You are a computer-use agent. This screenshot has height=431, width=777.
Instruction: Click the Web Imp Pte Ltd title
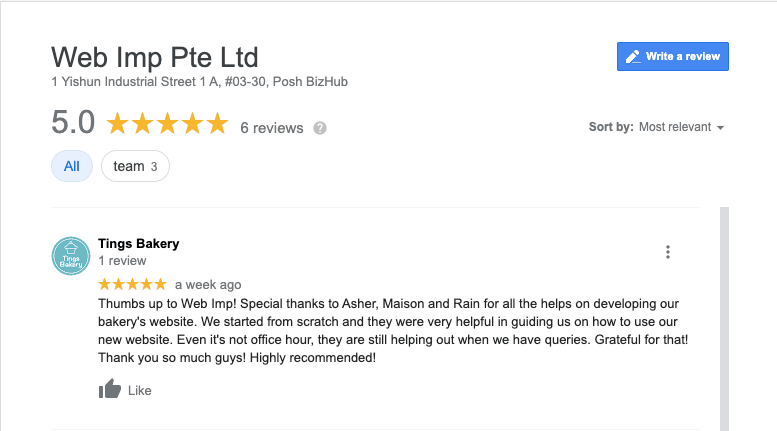(x=155, y=57)
